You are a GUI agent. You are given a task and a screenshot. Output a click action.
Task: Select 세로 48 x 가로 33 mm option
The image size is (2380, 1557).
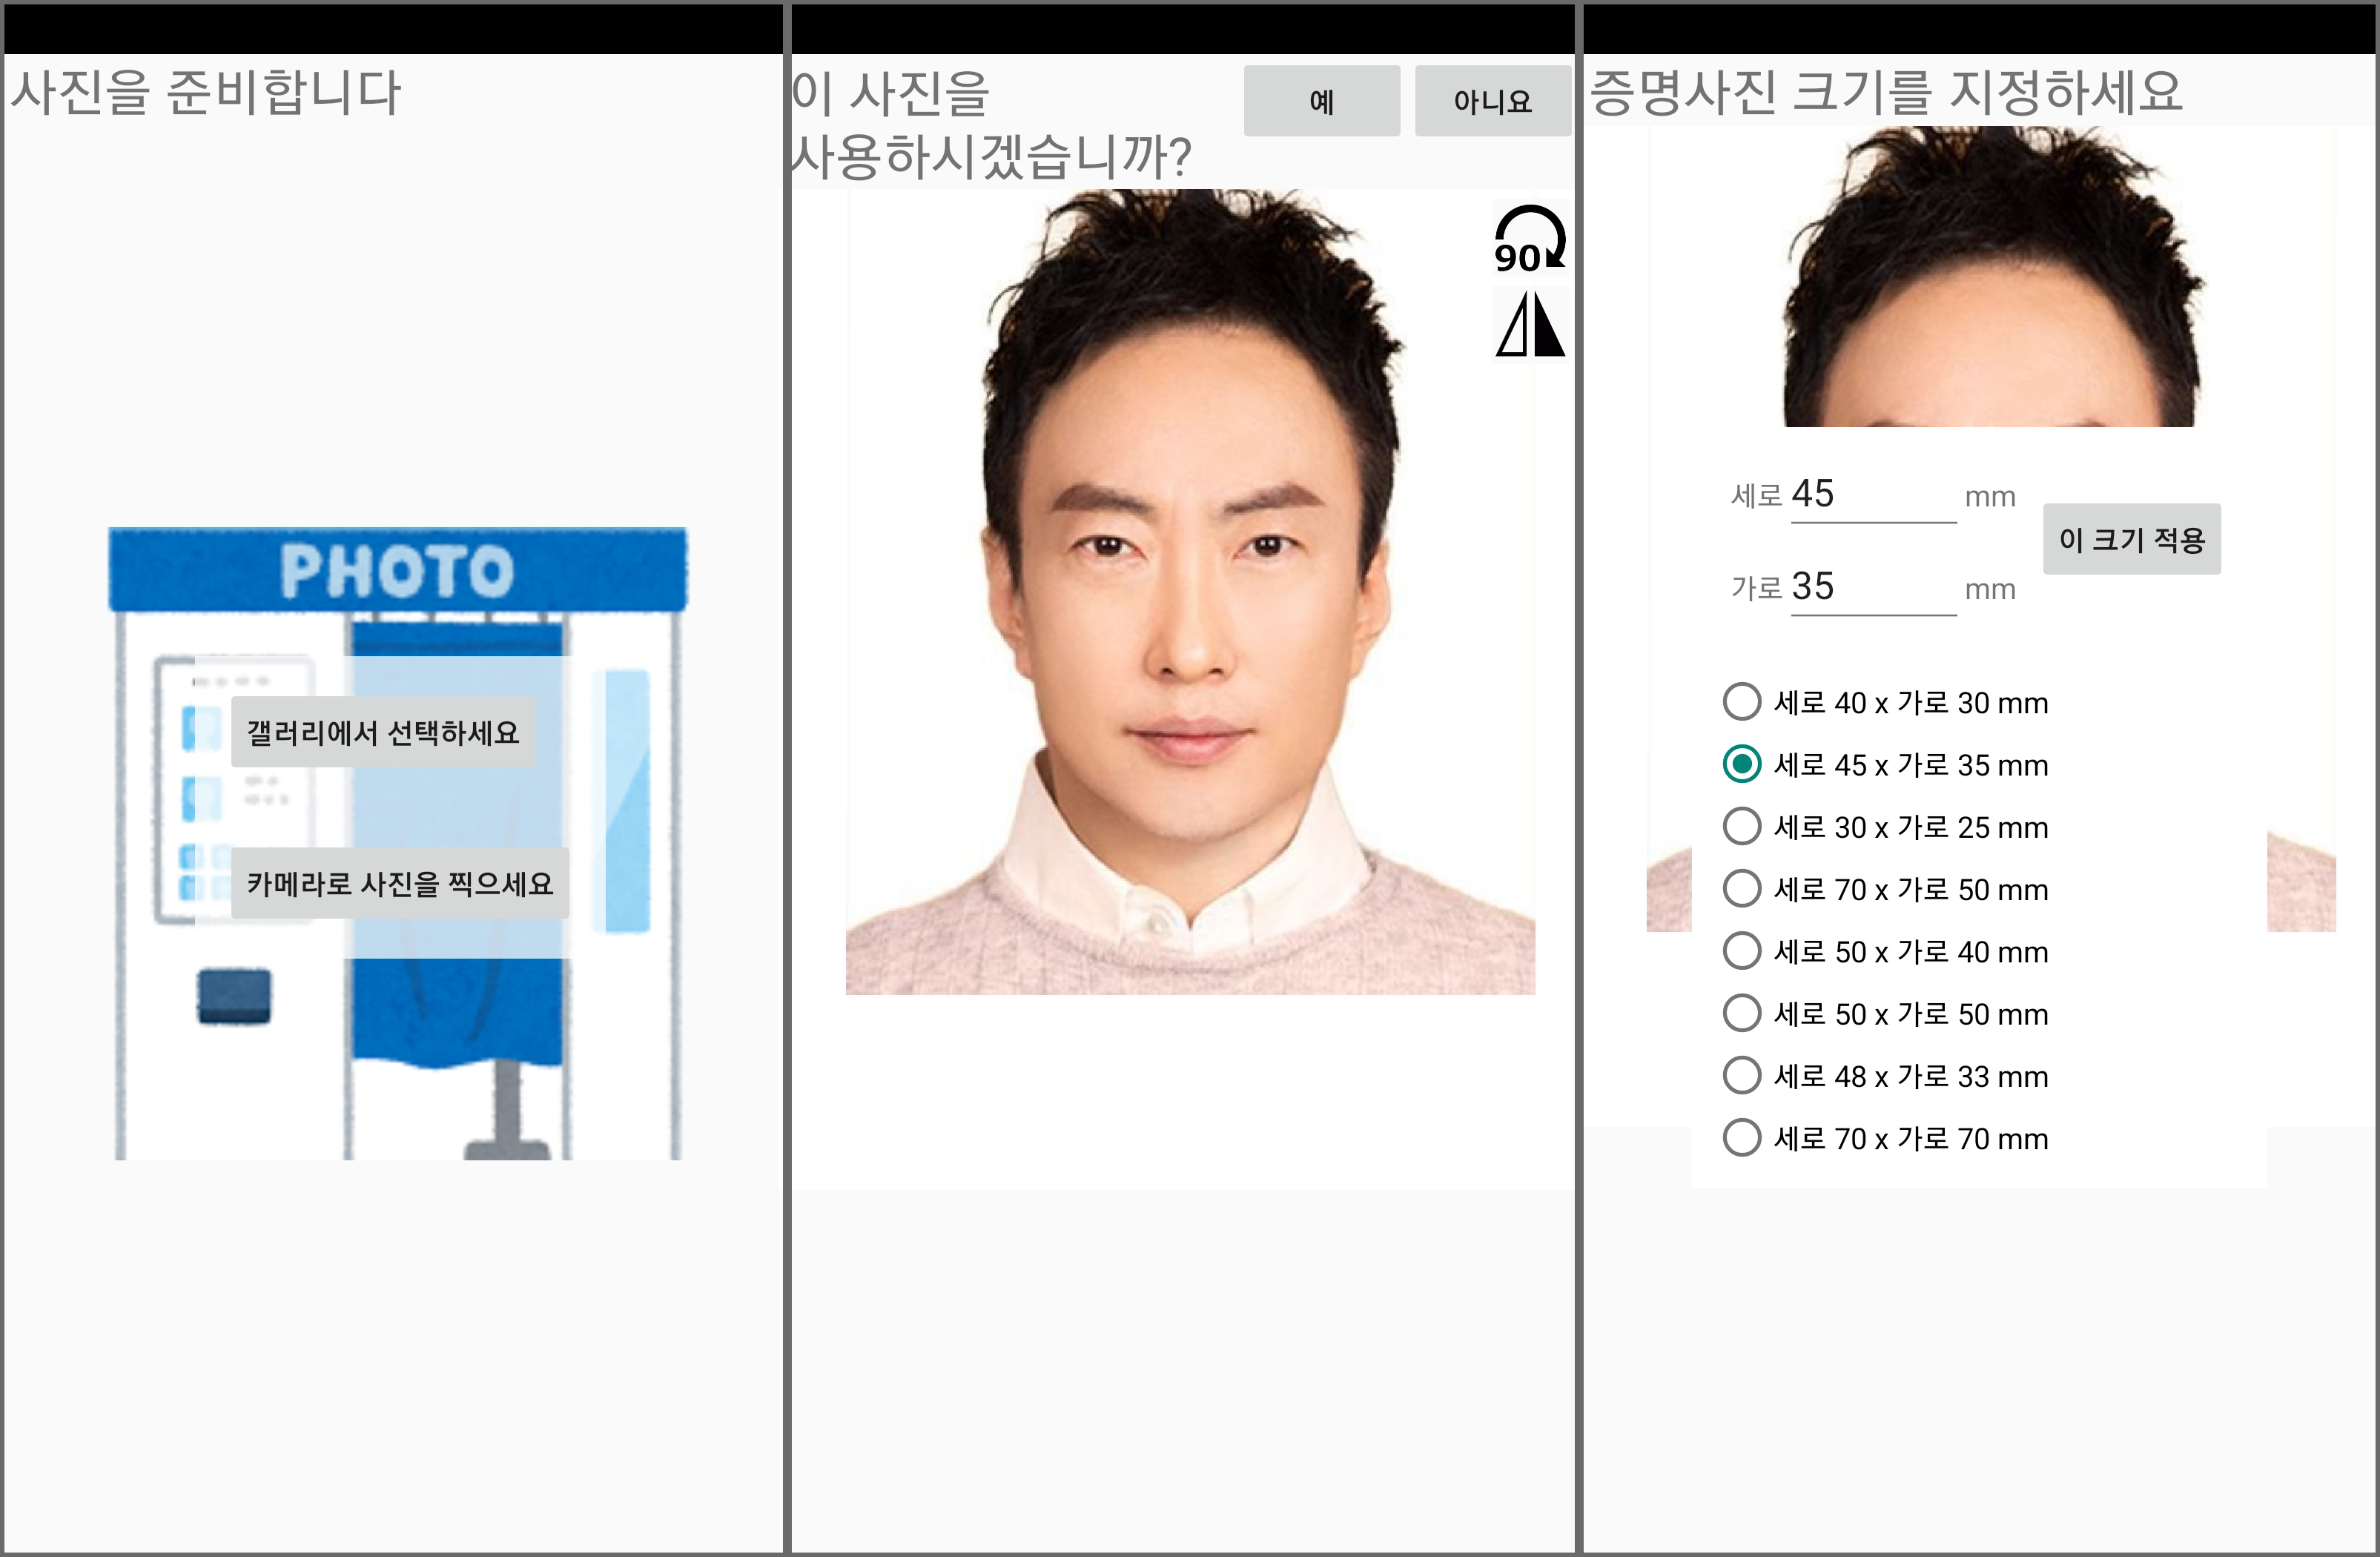[x=1886, y=1075]
